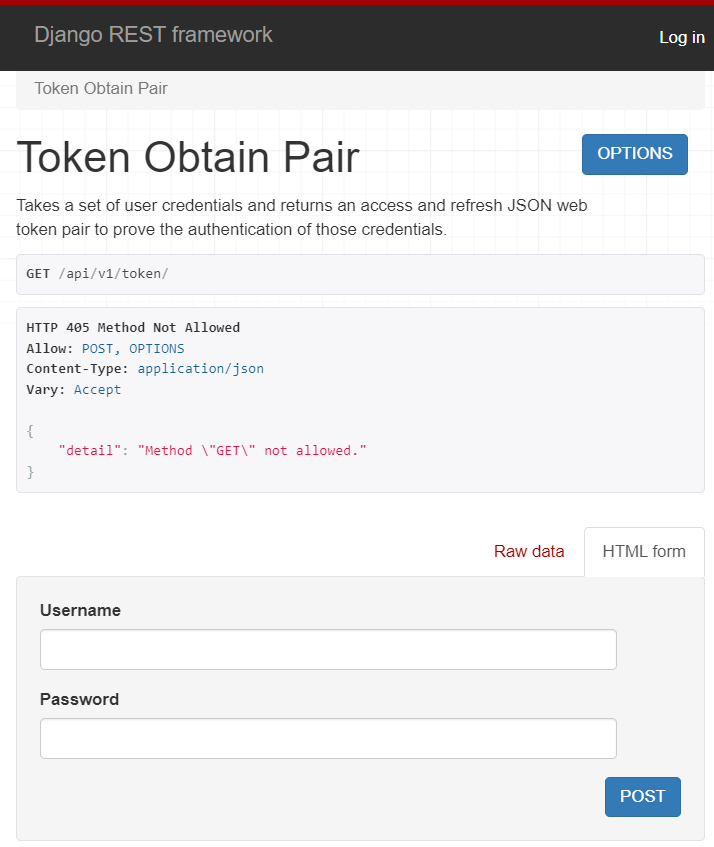Click the Django REST framework brand logo
The image size is (714, 847).
[153, 35]
